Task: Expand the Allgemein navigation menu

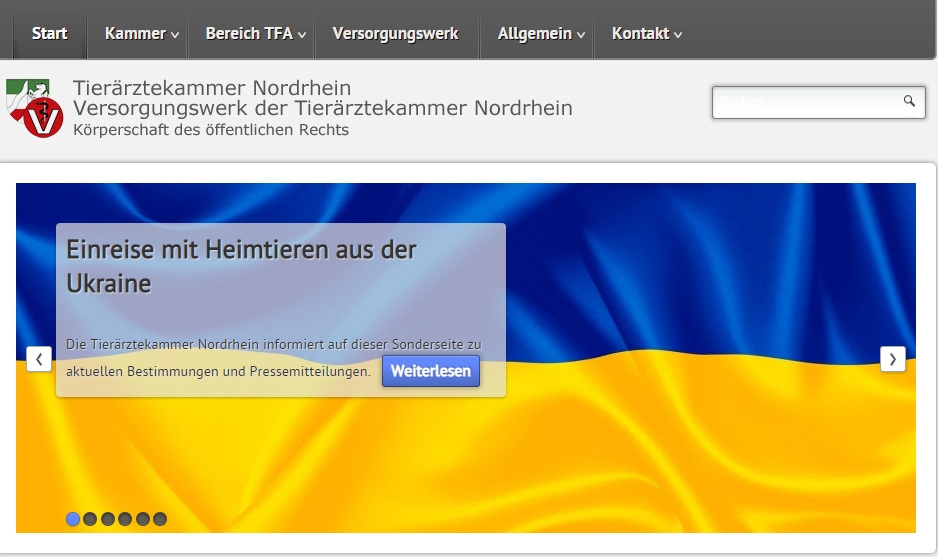Action: pyautogui.click(x=540, y=34)
